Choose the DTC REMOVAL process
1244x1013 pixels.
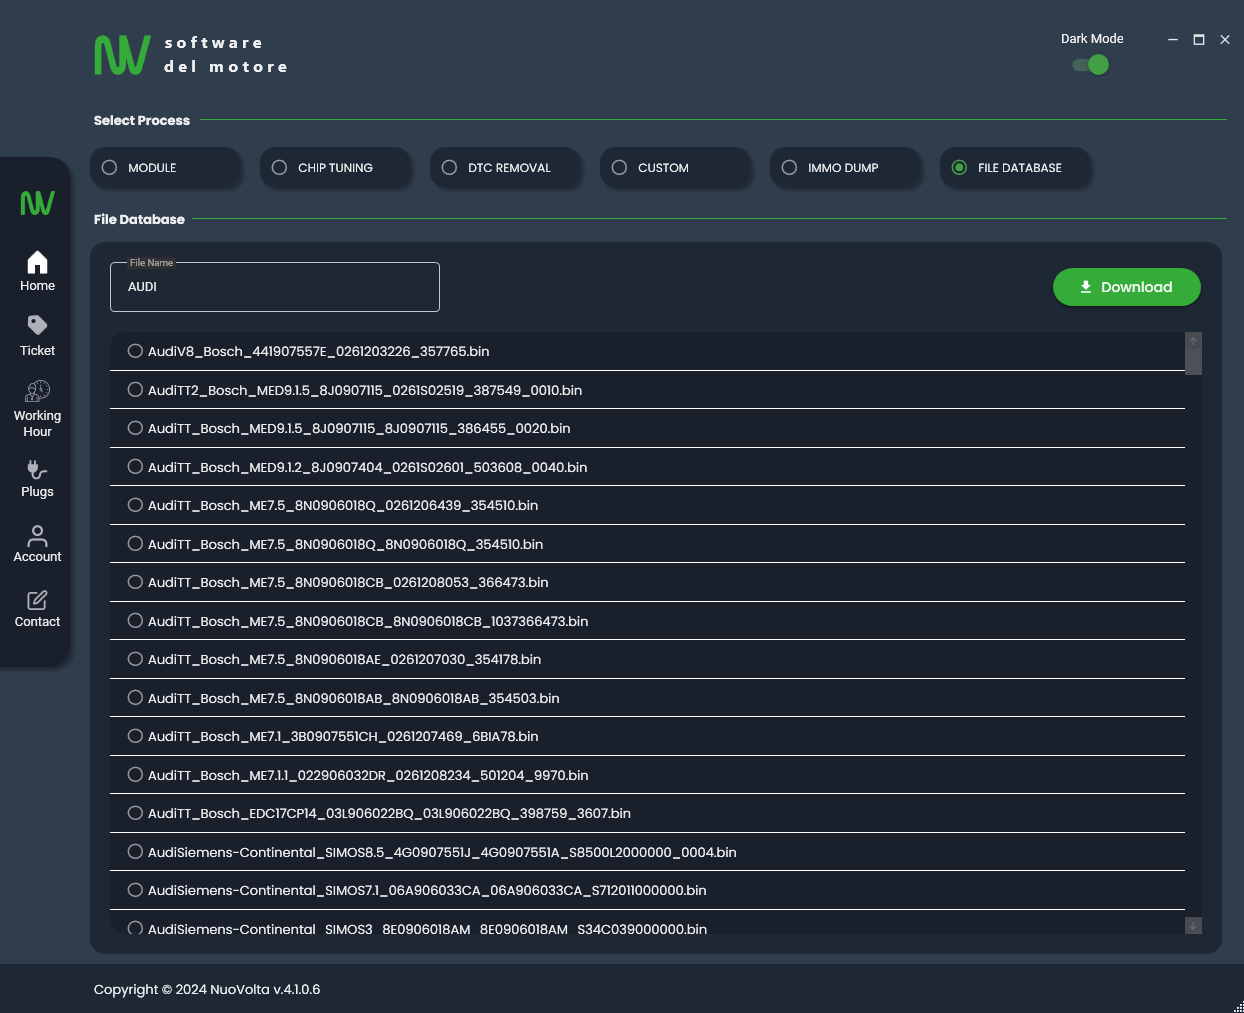pos(450,168)
